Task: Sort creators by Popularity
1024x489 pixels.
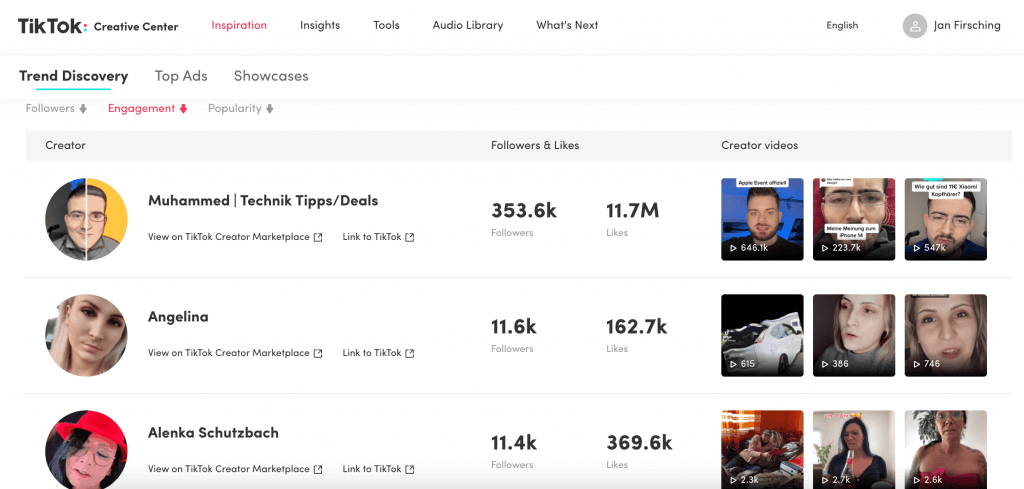Action: click(240, 108)
